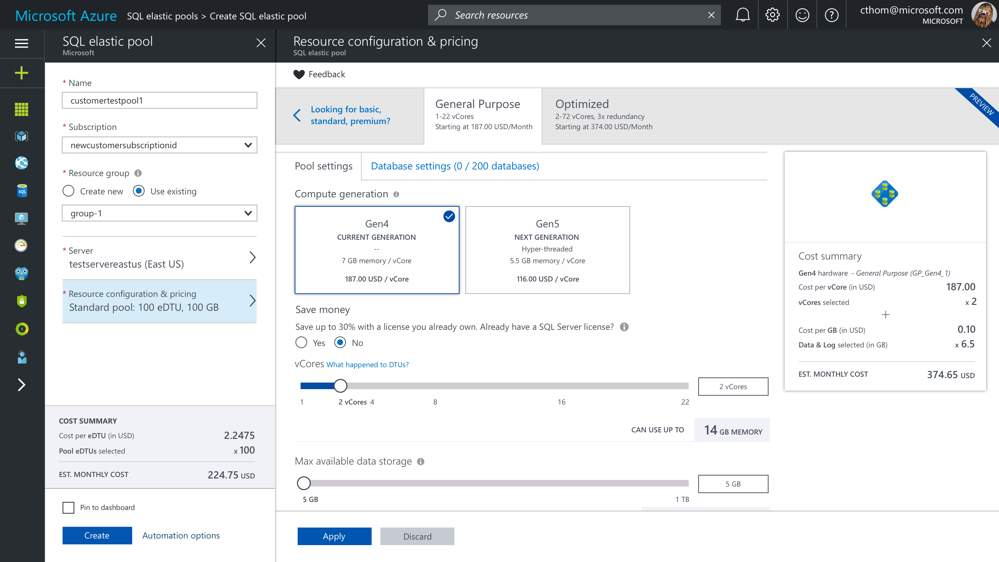Open the help question mark icon

[831, 15]
